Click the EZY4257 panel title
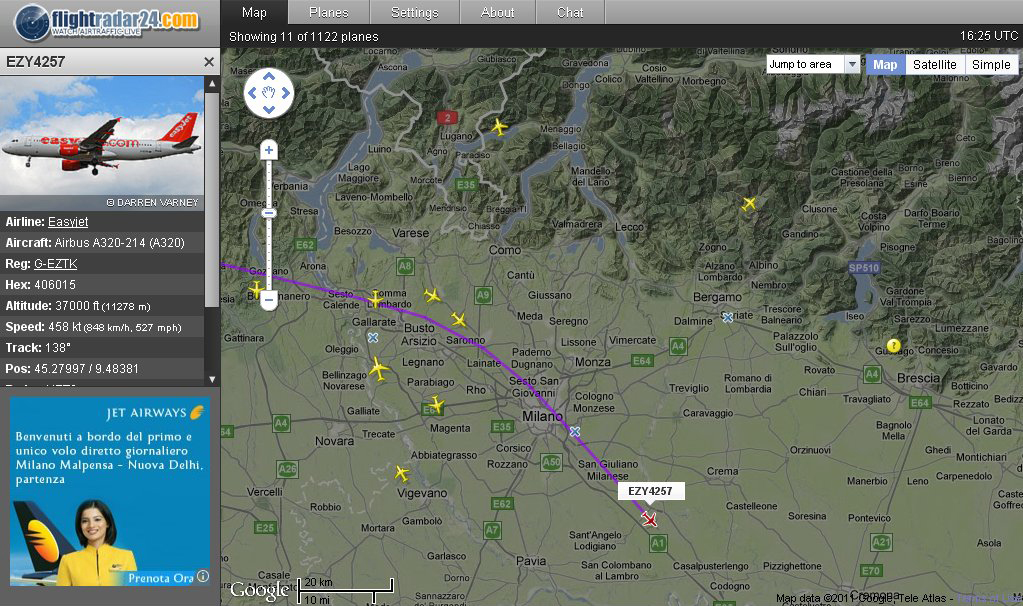 point(35,62)
